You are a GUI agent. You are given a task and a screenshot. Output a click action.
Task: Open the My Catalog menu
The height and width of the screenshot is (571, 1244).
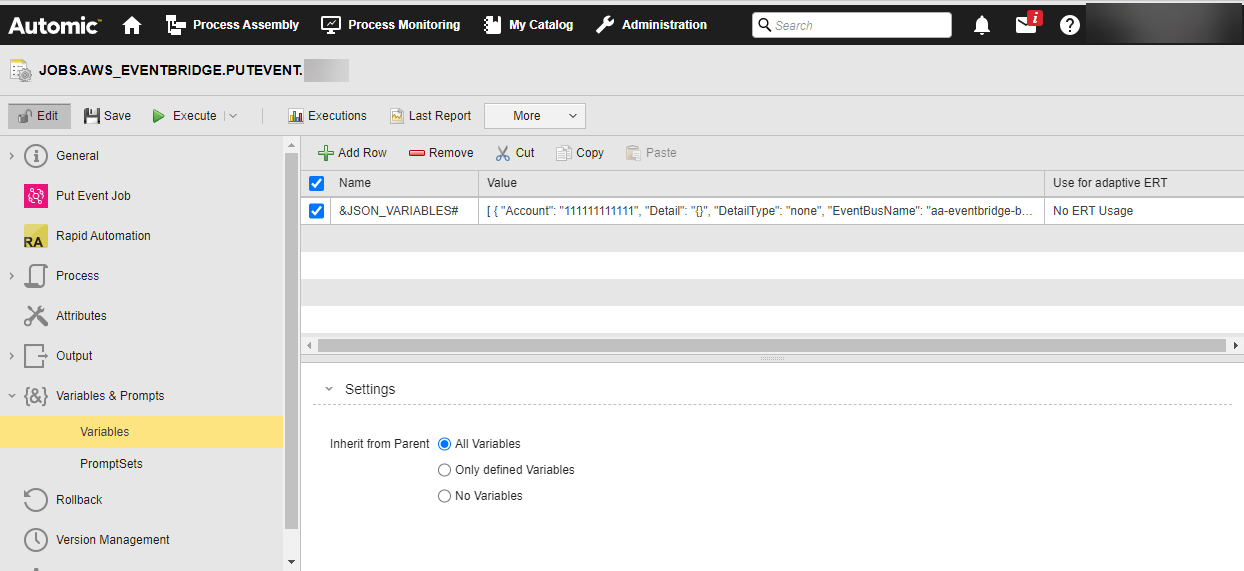coord(528,25)
